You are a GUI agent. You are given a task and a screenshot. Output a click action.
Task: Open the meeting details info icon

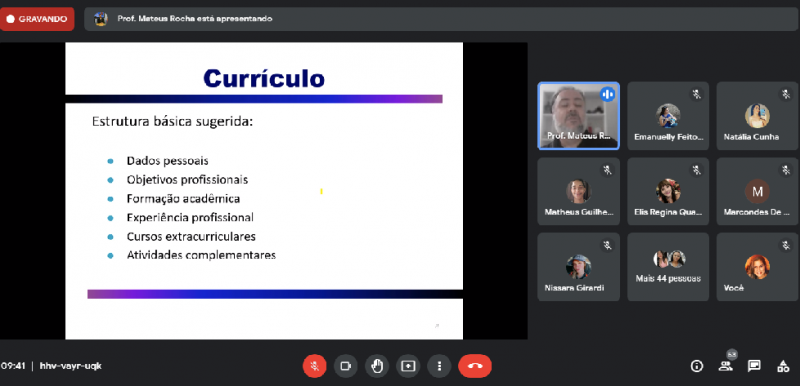click(696, 366)
